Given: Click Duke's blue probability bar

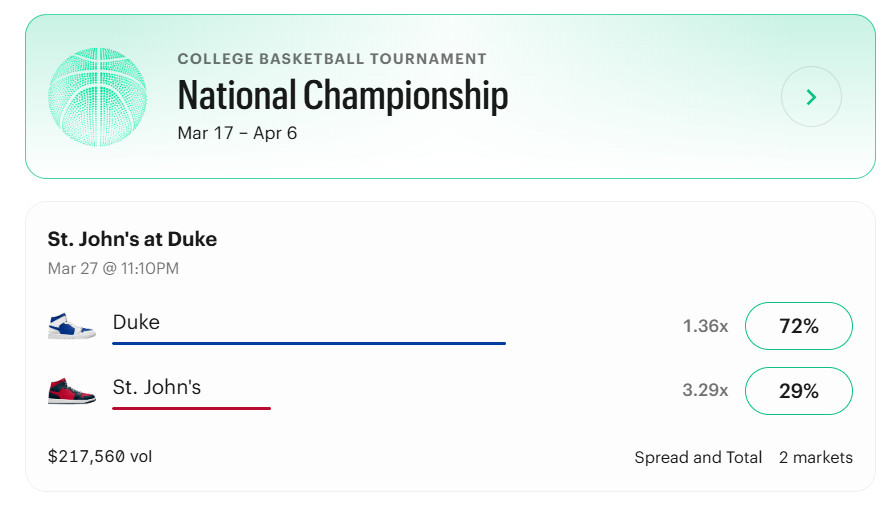Looking at the screenshot, I should (x=308, y=343).
